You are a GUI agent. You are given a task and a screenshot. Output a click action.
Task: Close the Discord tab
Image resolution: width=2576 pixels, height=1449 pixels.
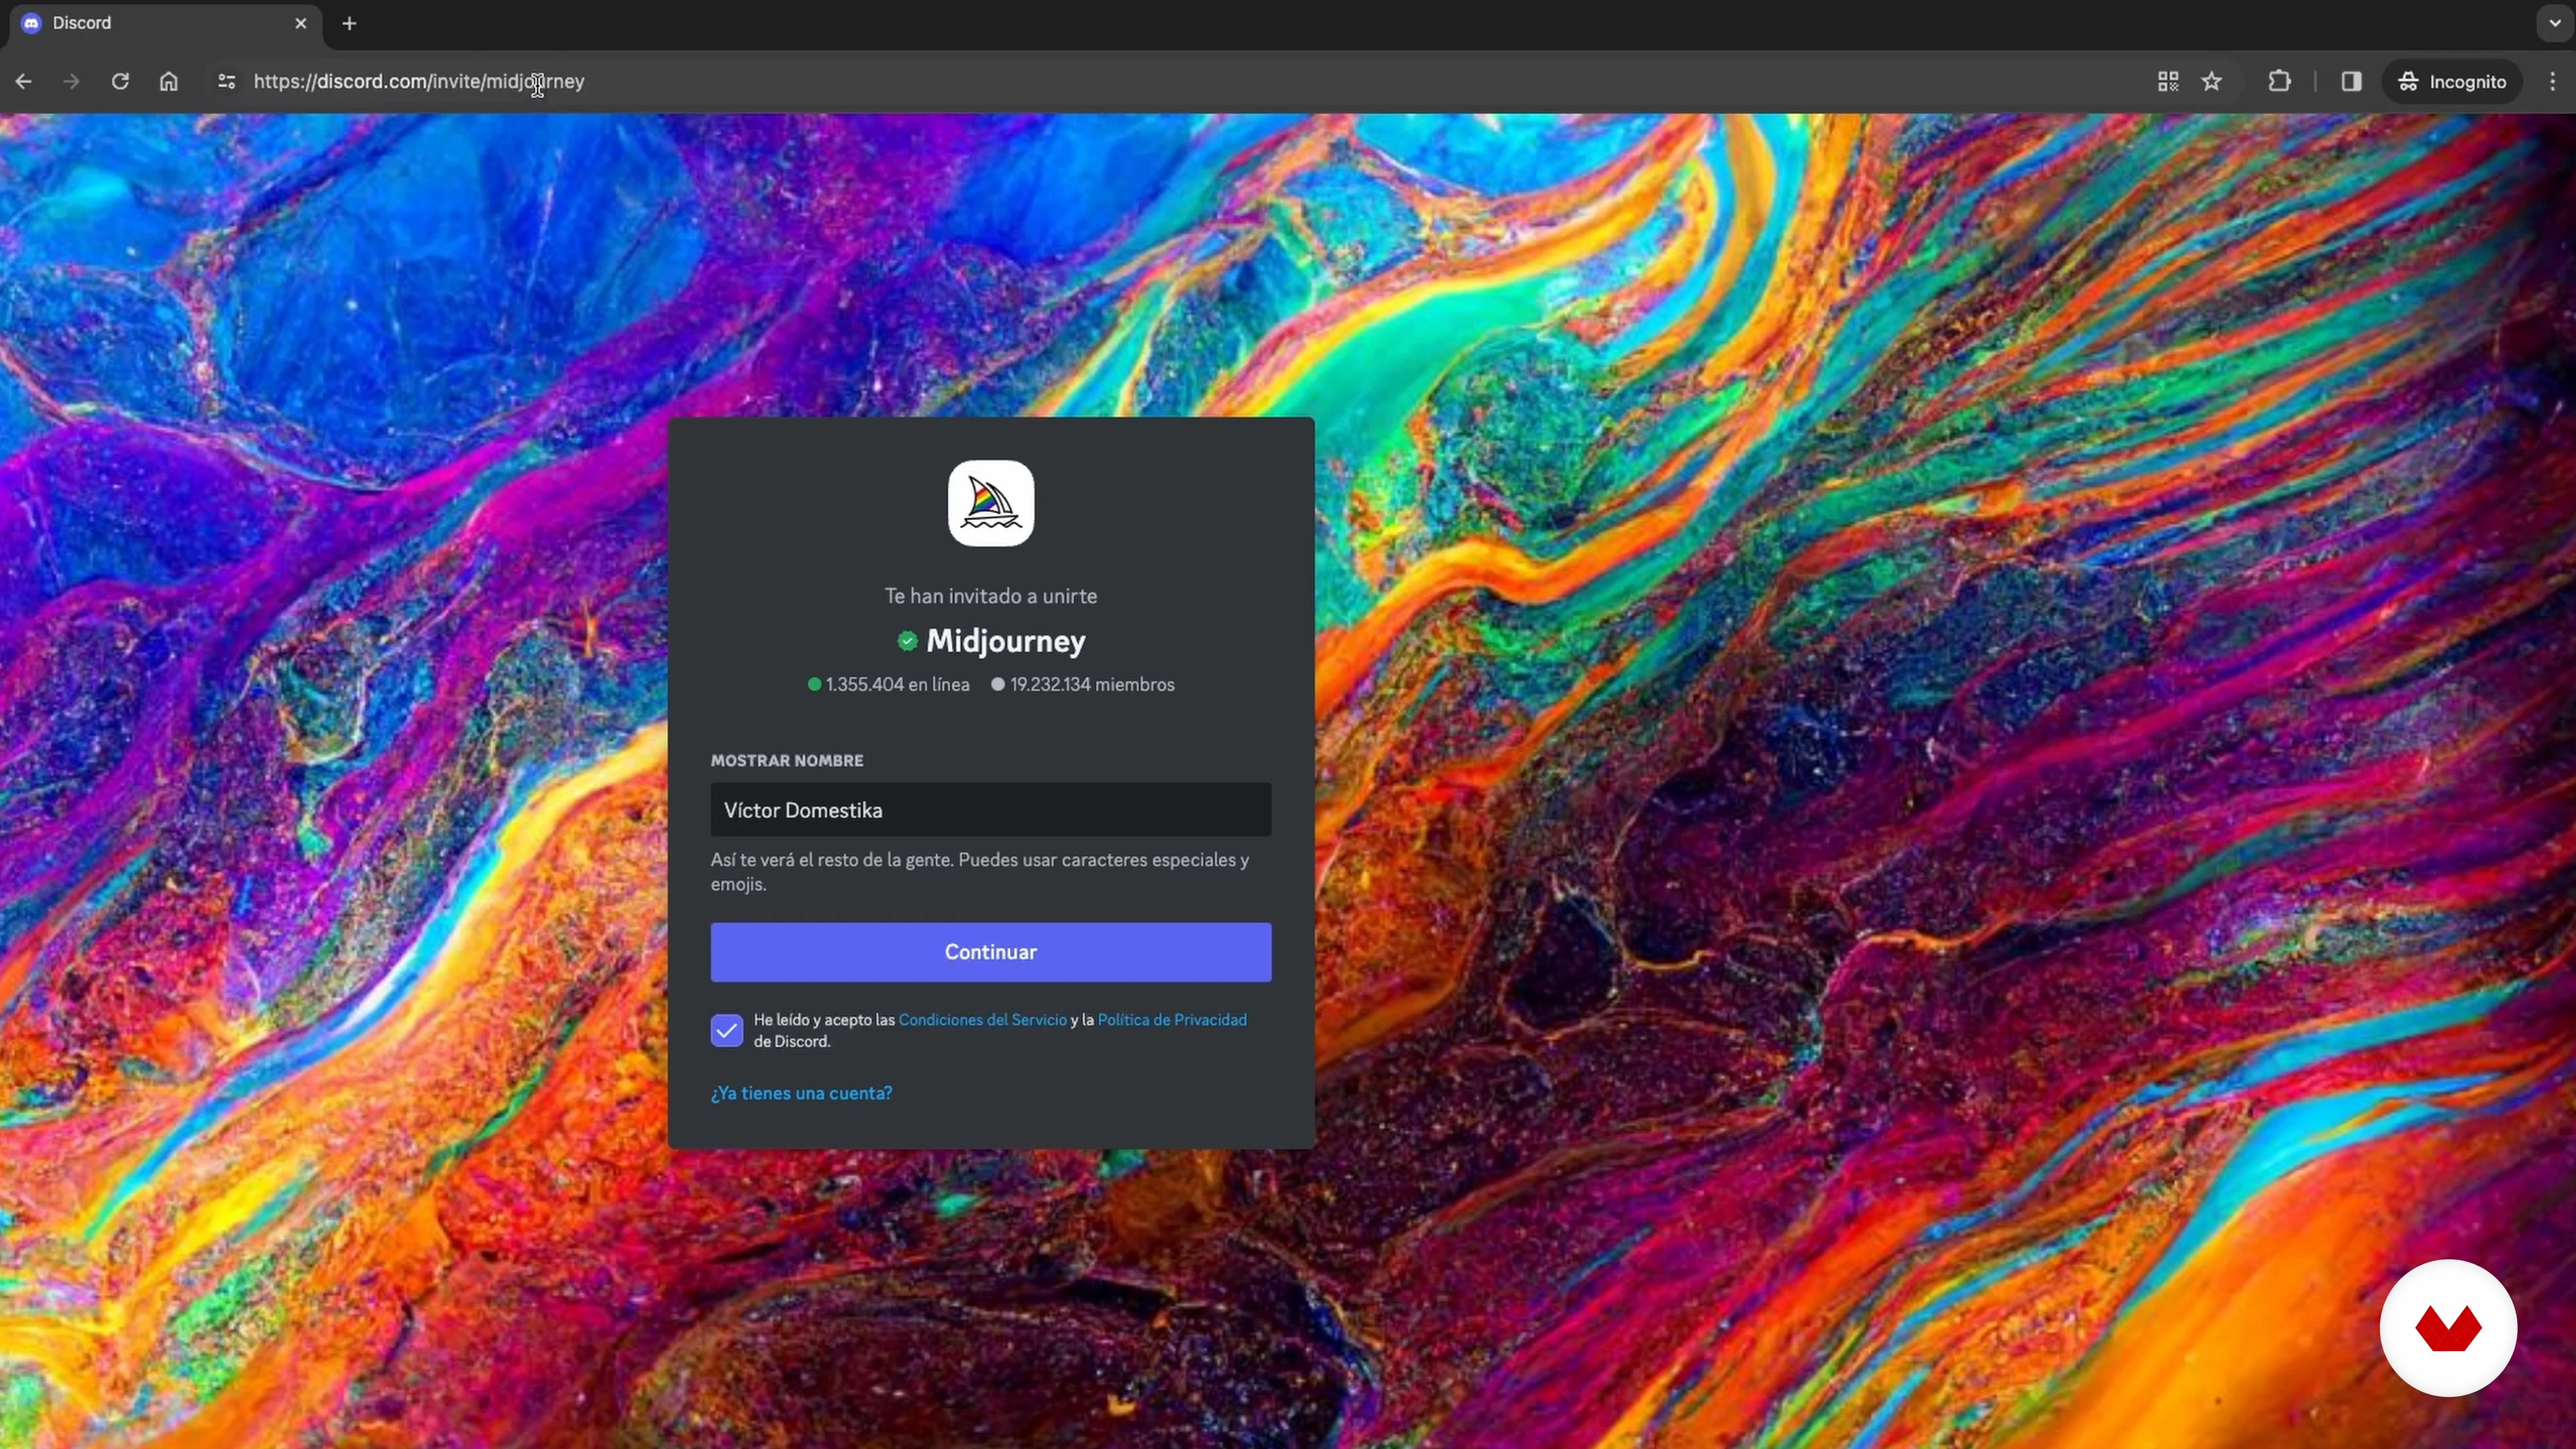click(301, 23)
